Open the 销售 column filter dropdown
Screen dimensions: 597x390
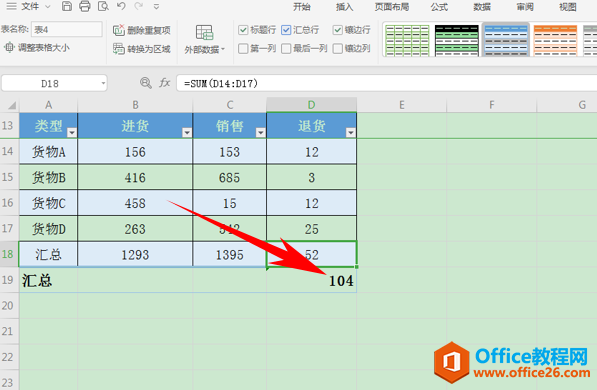260,132
